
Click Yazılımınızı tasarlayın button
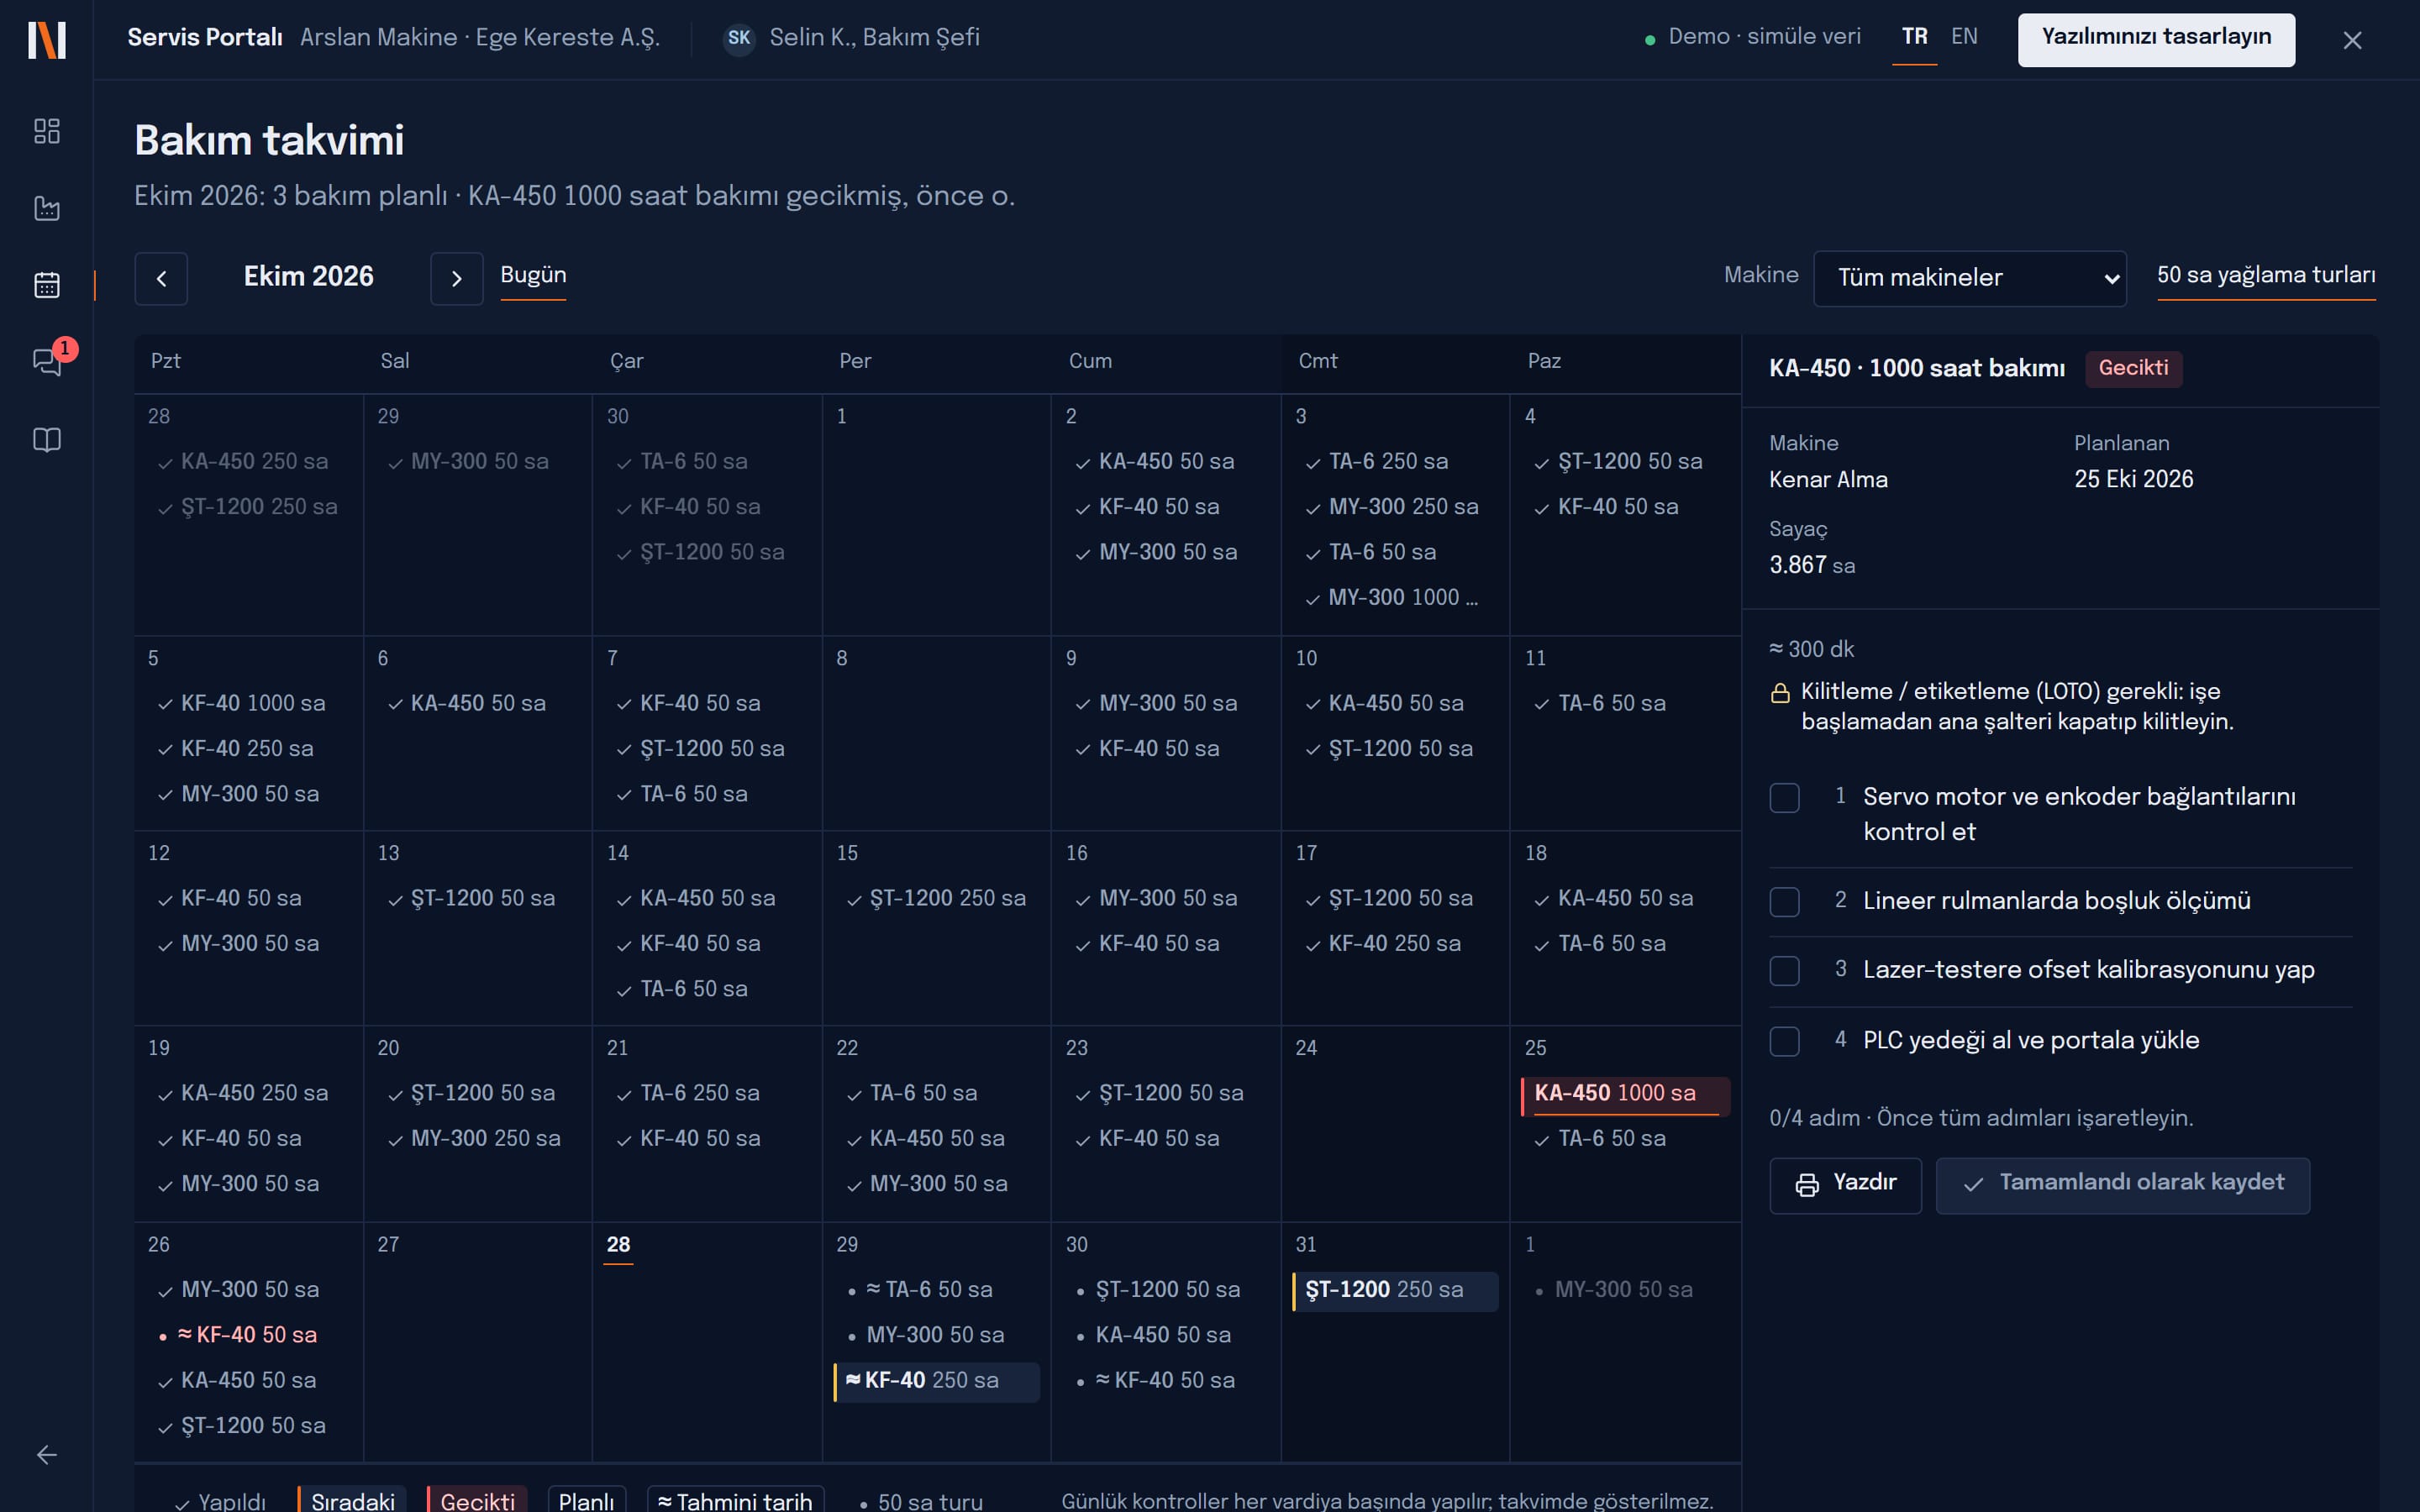[x=2156, y=40]
